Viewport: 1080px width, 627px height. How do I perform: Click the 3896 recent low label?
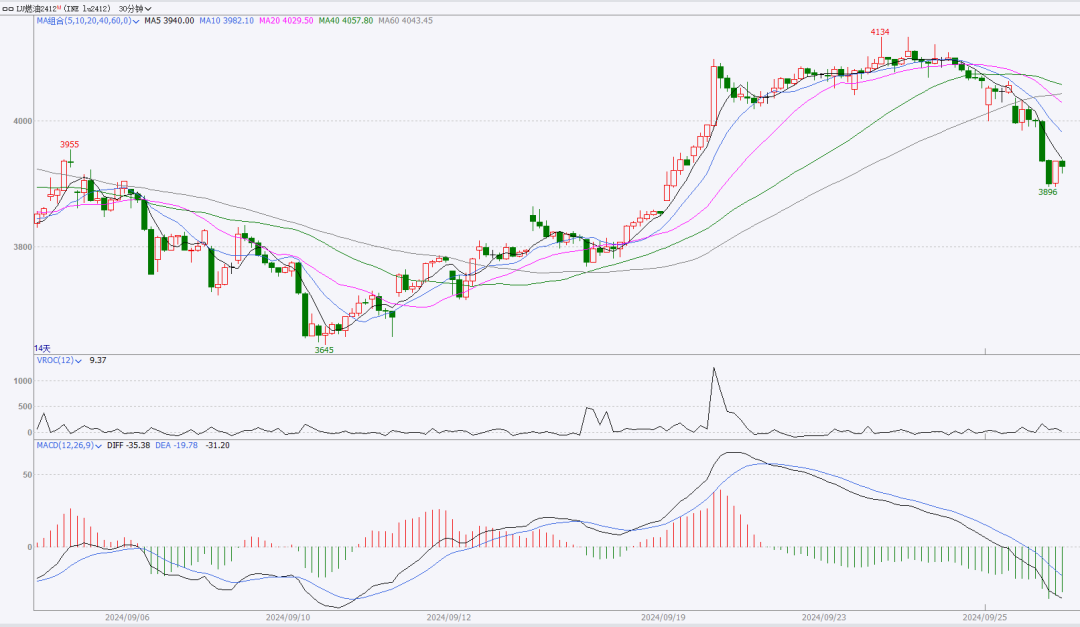[1048, 192]
